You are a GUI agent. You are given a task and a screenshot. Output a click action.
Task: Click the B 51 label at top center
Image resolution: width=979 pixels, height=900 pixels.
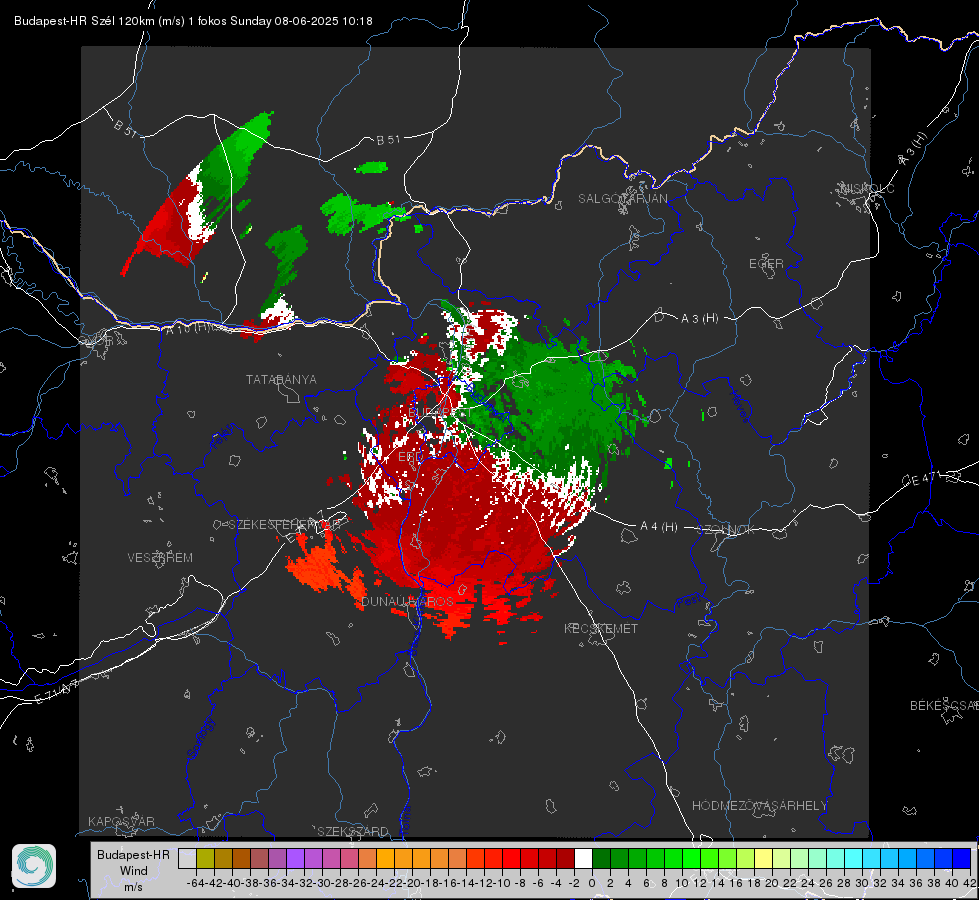tap(388, 140)
